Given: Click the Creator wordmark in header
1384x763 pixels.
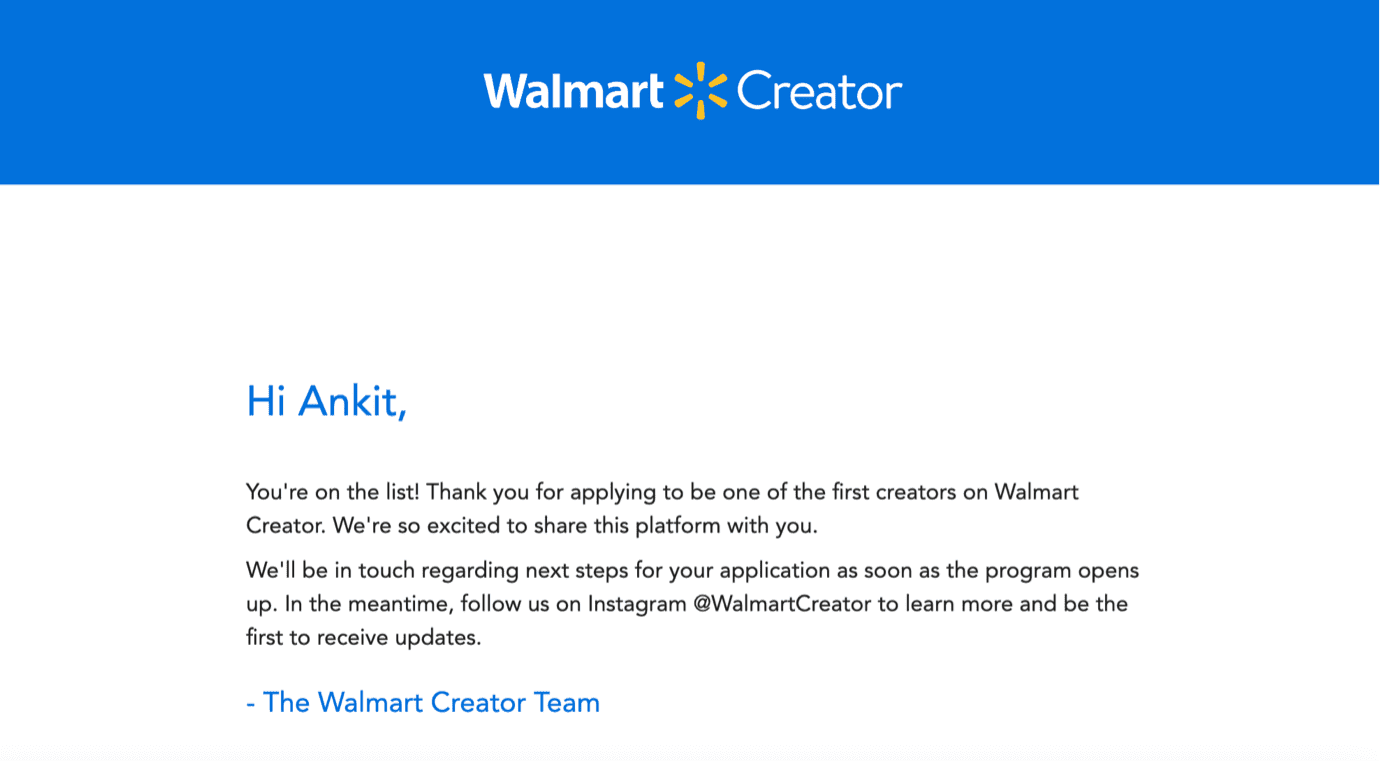Looking at the screenshot, I should [x=819, y=92].
